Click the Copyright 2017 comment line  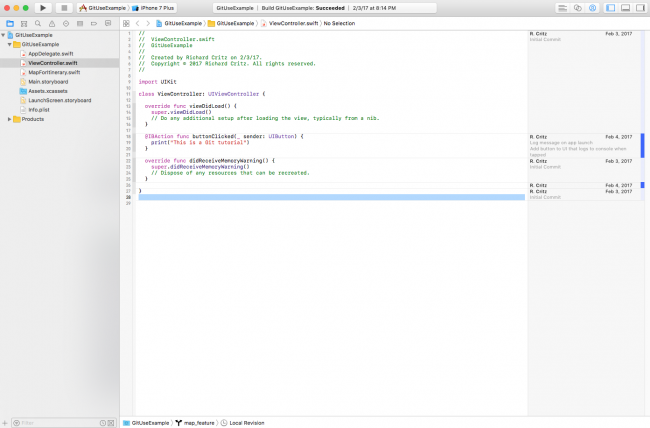coord(227,64)
